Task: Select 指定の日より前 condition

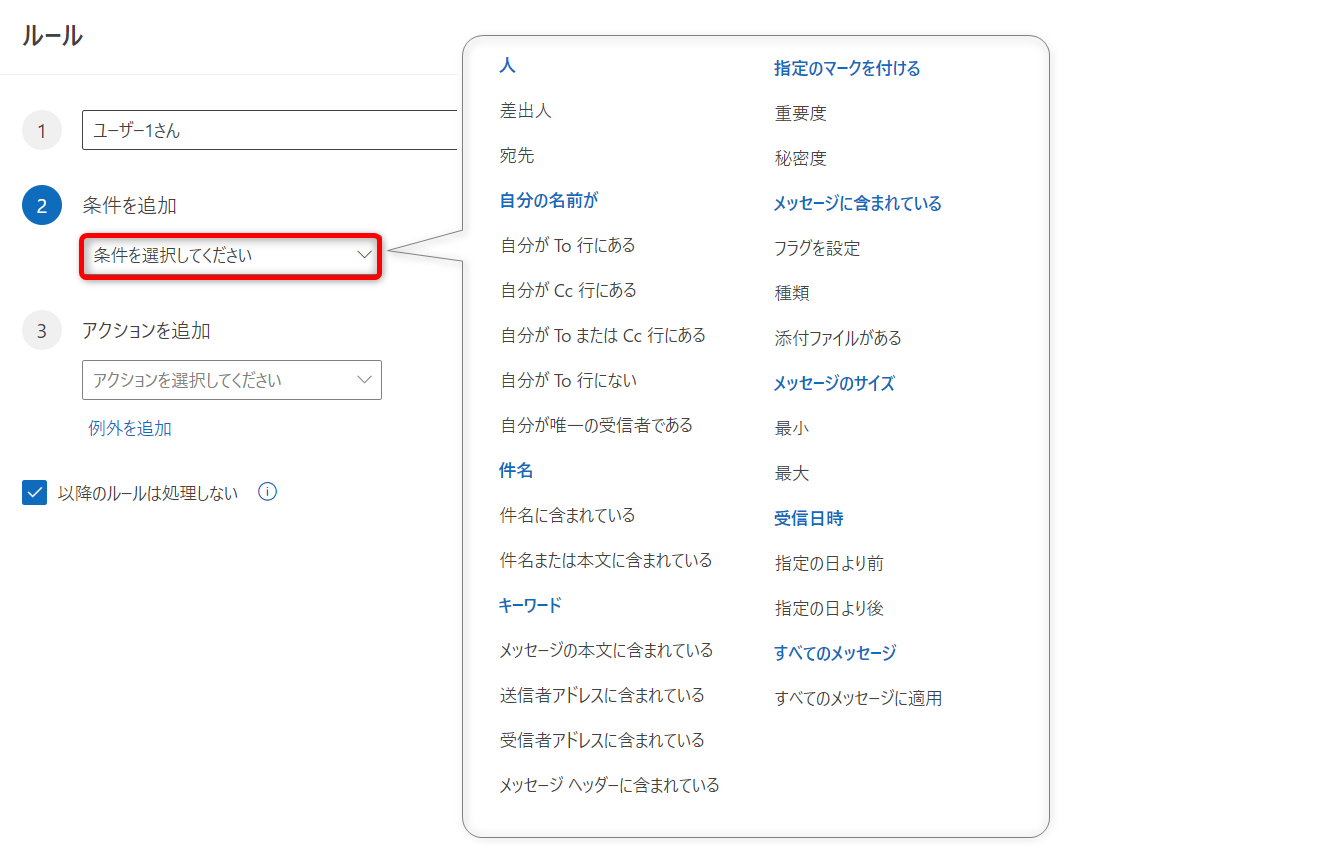Action: click(829, 564)
